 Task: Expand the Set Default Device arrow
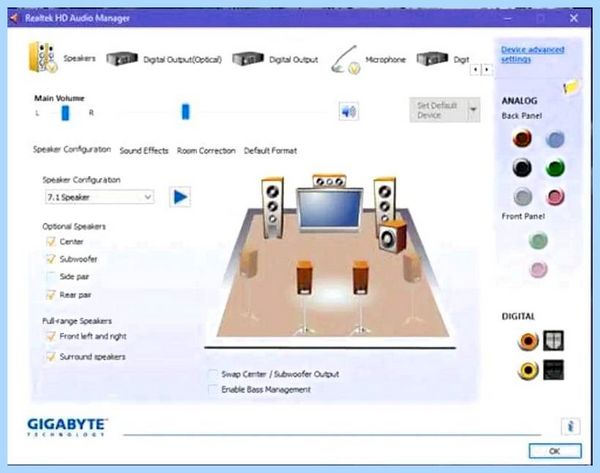473,110
